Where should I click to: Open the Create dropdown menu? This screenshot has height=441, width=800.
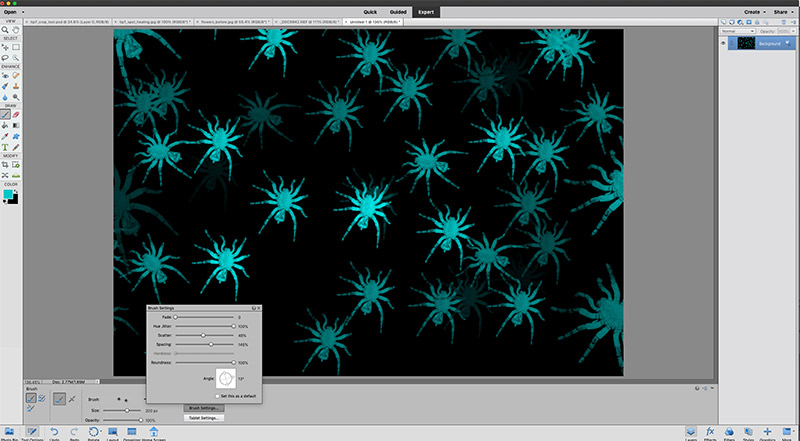(x=754, y=12)
